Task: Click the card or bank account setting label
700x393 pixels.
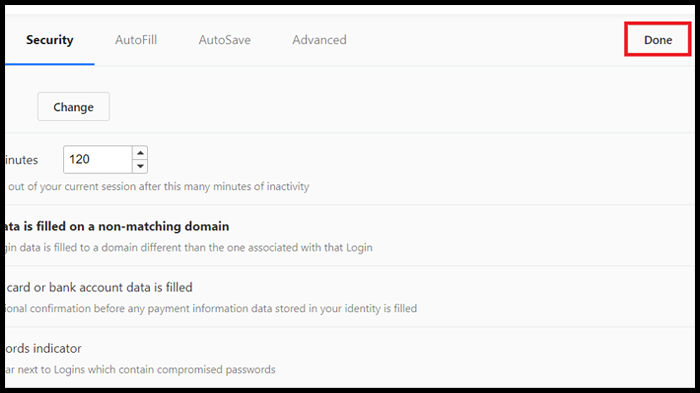Action: 99,287
